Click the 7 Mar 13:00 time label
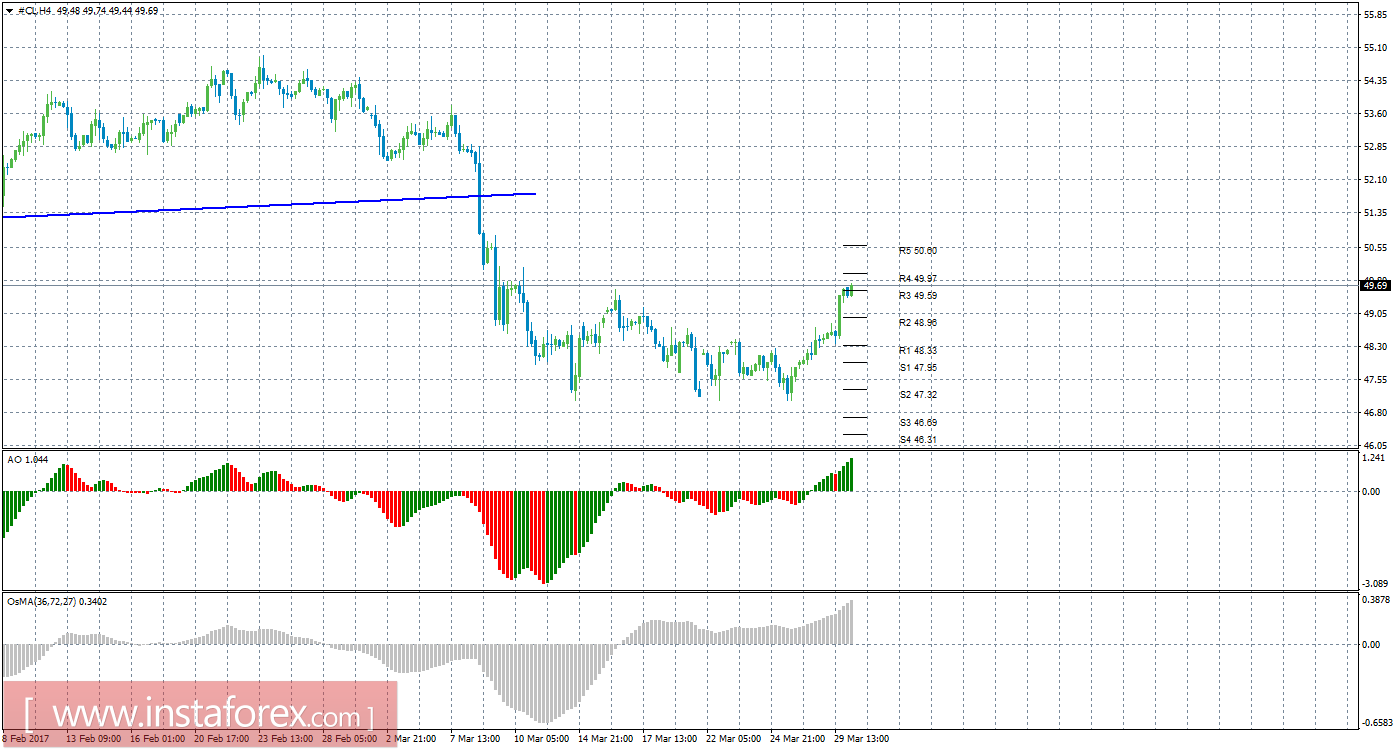Image resolution: width=1398 pixels, height=750 pixels. point(475,739)
